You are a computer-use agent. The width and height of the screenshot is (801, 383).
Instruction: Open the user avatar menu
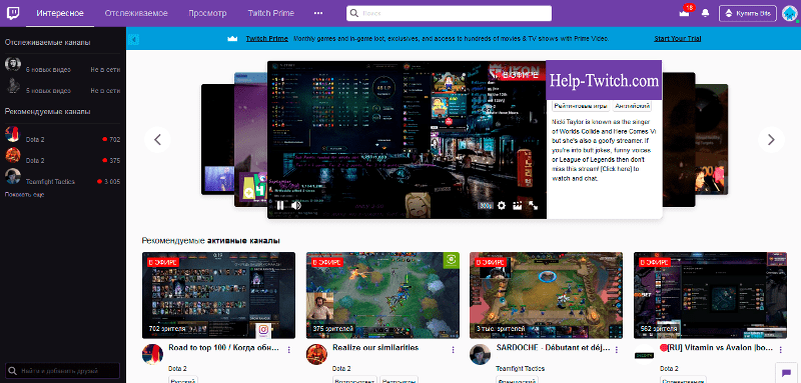790,13
